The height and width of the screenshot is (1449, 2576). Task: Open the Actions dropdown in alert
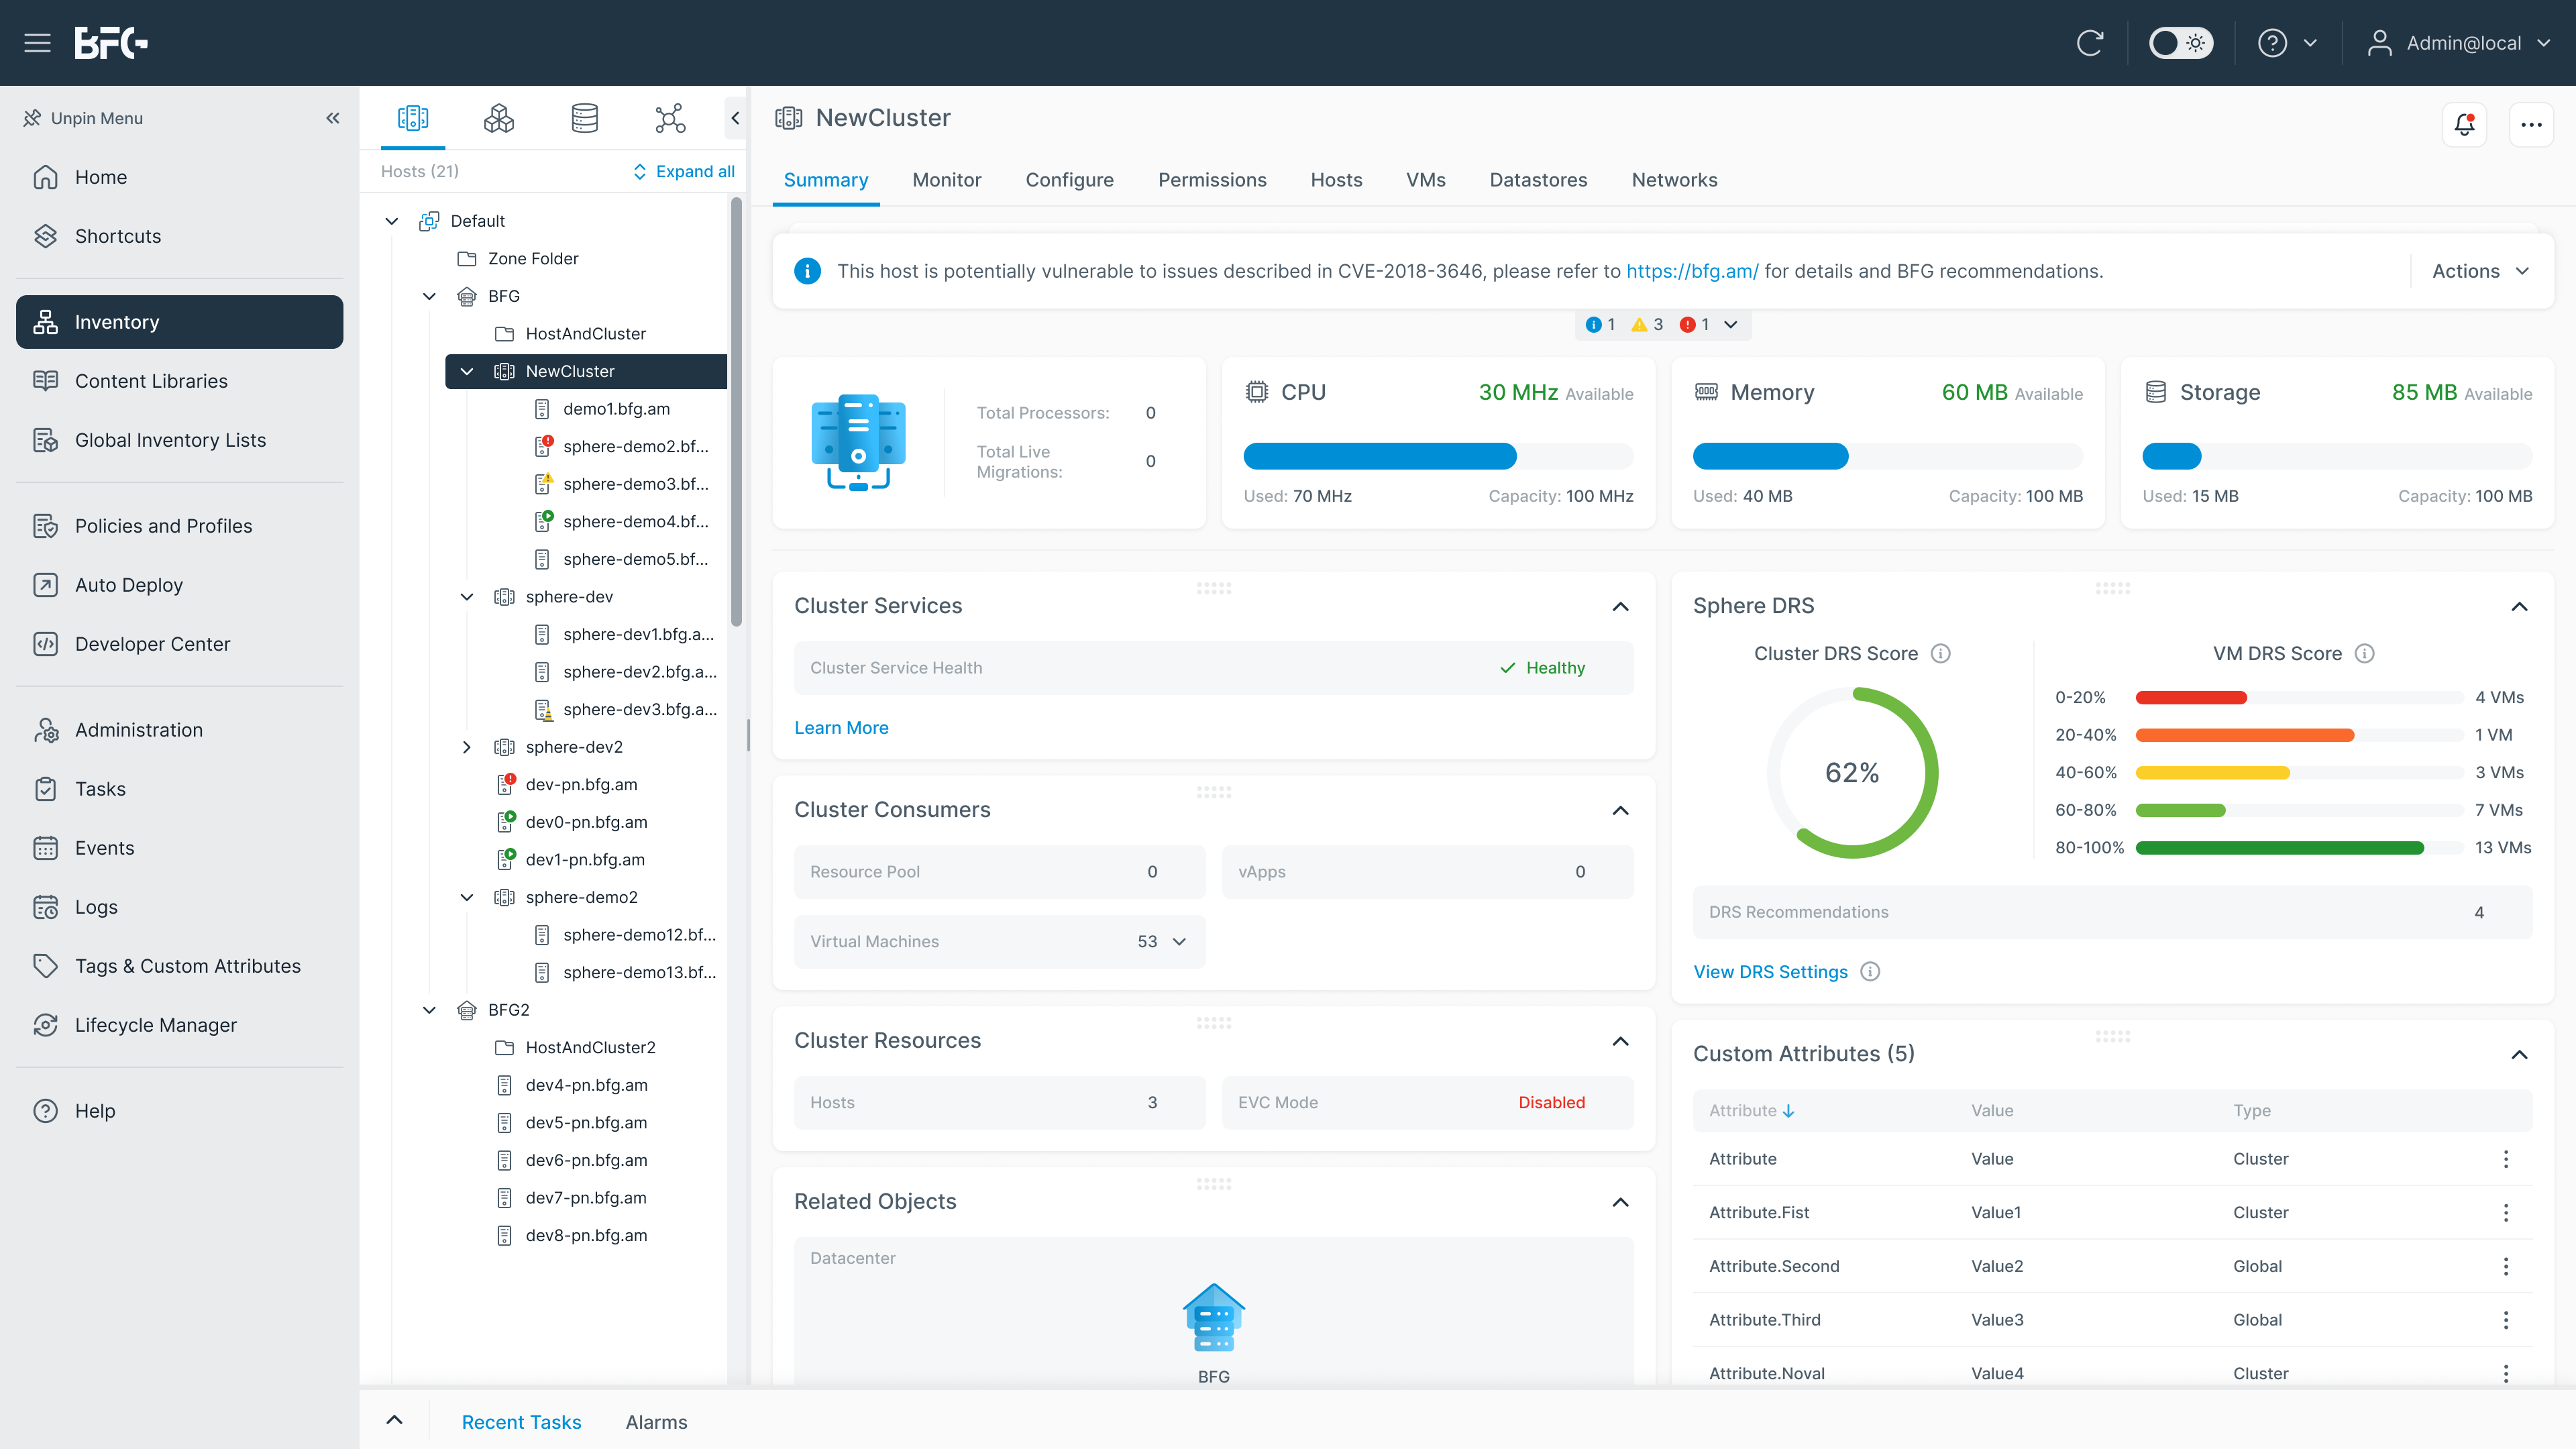2481,271
